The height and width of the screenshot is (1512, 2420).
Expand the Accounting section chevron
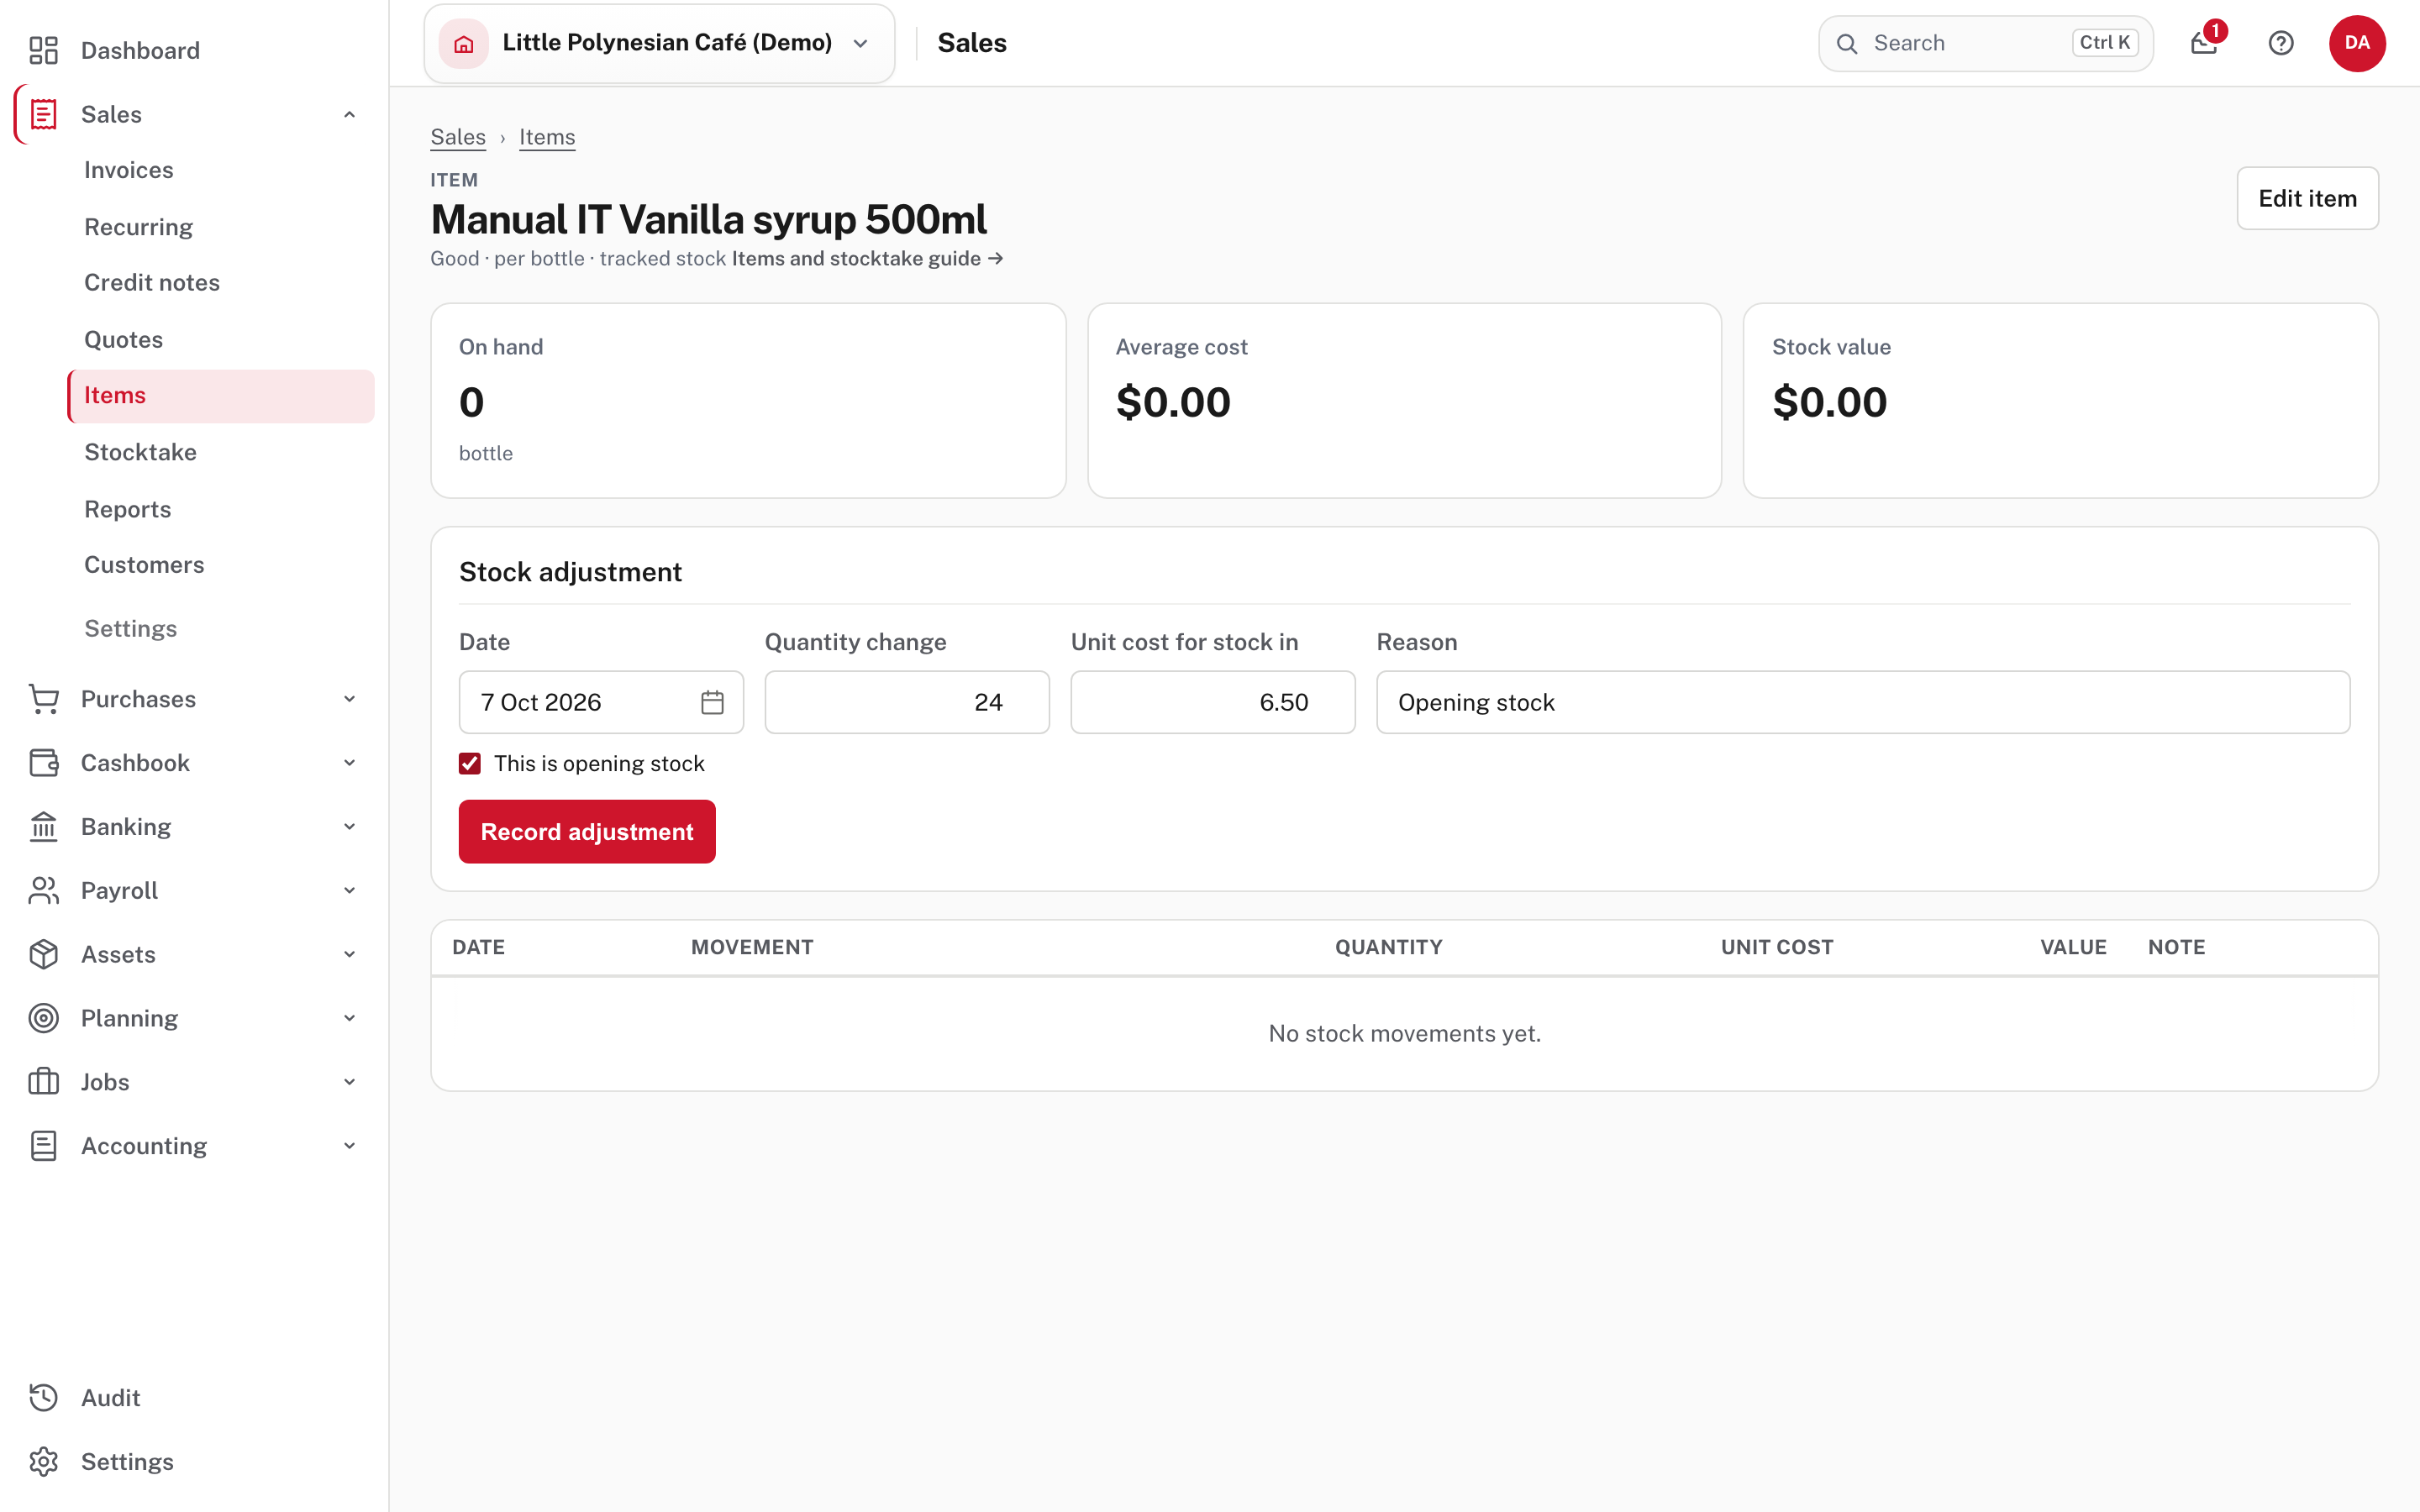click(x=349, y=1146)
